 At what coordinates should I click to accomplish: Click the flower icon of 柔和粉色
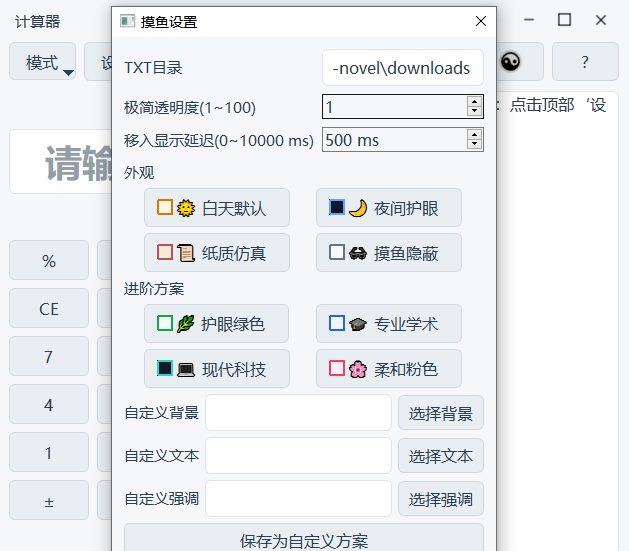point(358,369)
